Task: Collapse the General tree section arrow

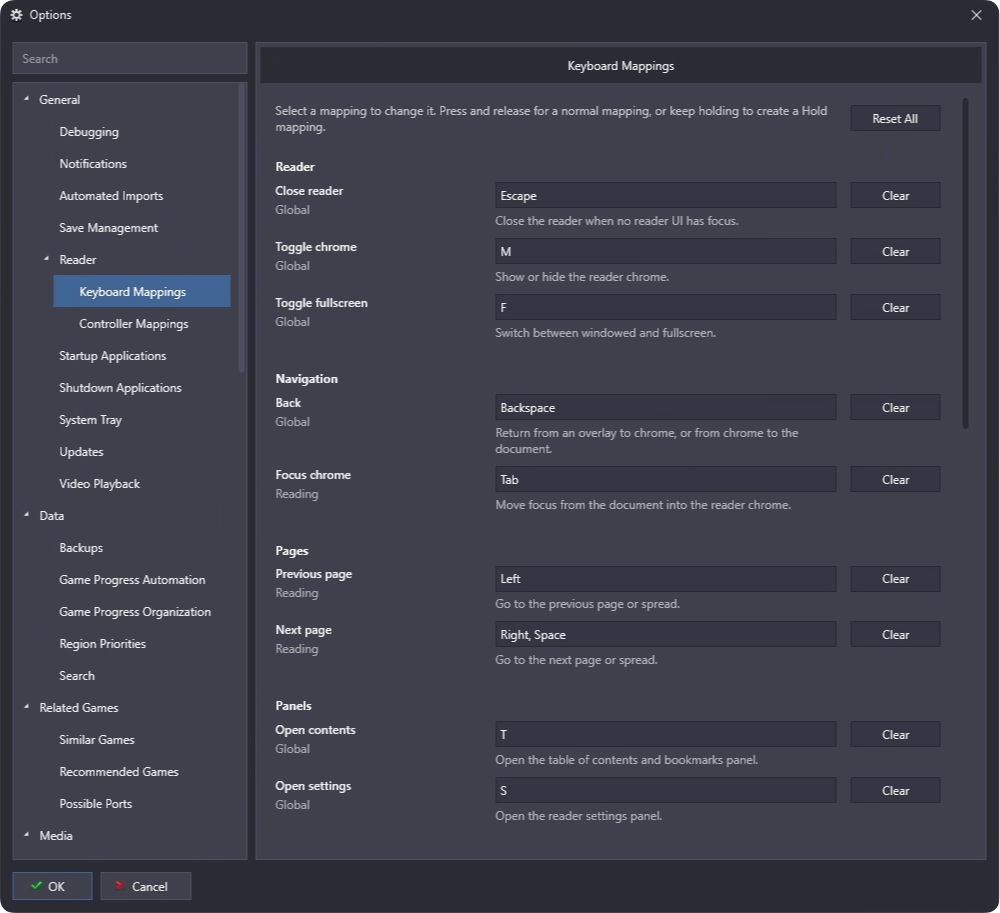Action: (x=26, y=99)
